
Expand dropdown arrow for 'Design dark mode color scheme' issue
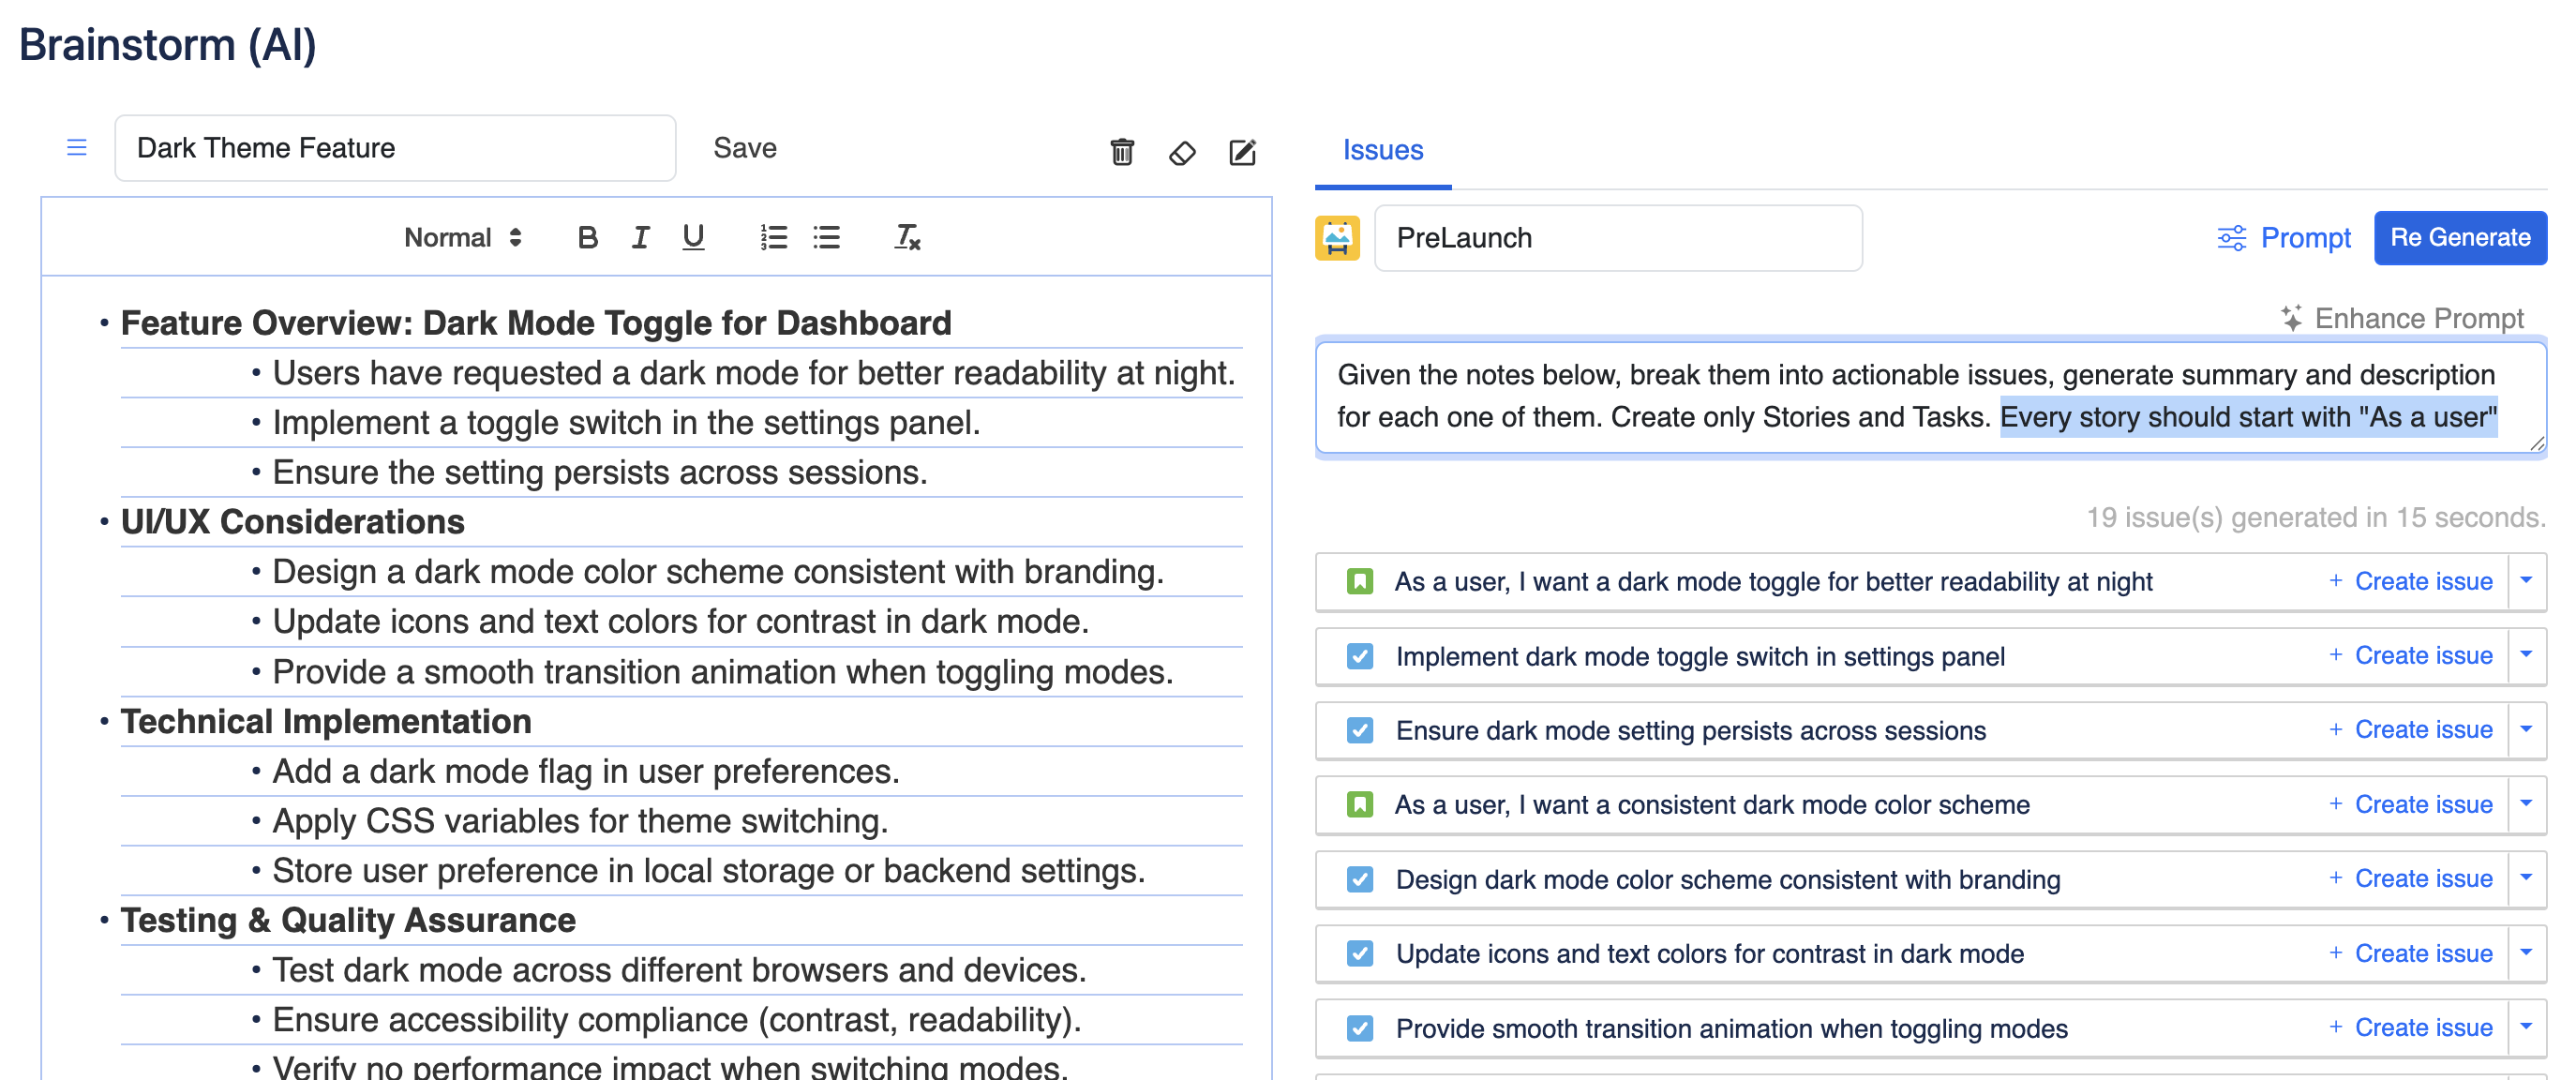[2526, 879]
